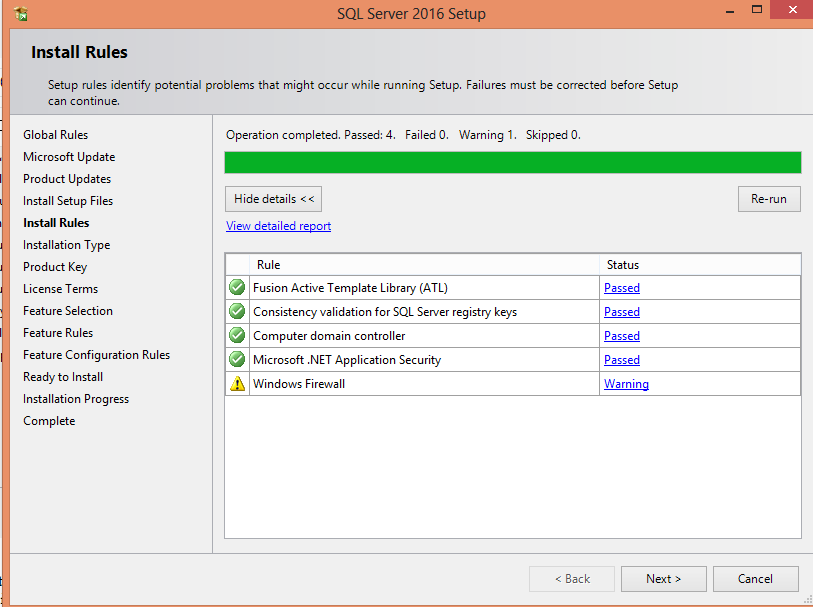Click the green progress bar
Image resolution: width=813 pixels, height=607 pixels.
[513, 163]
